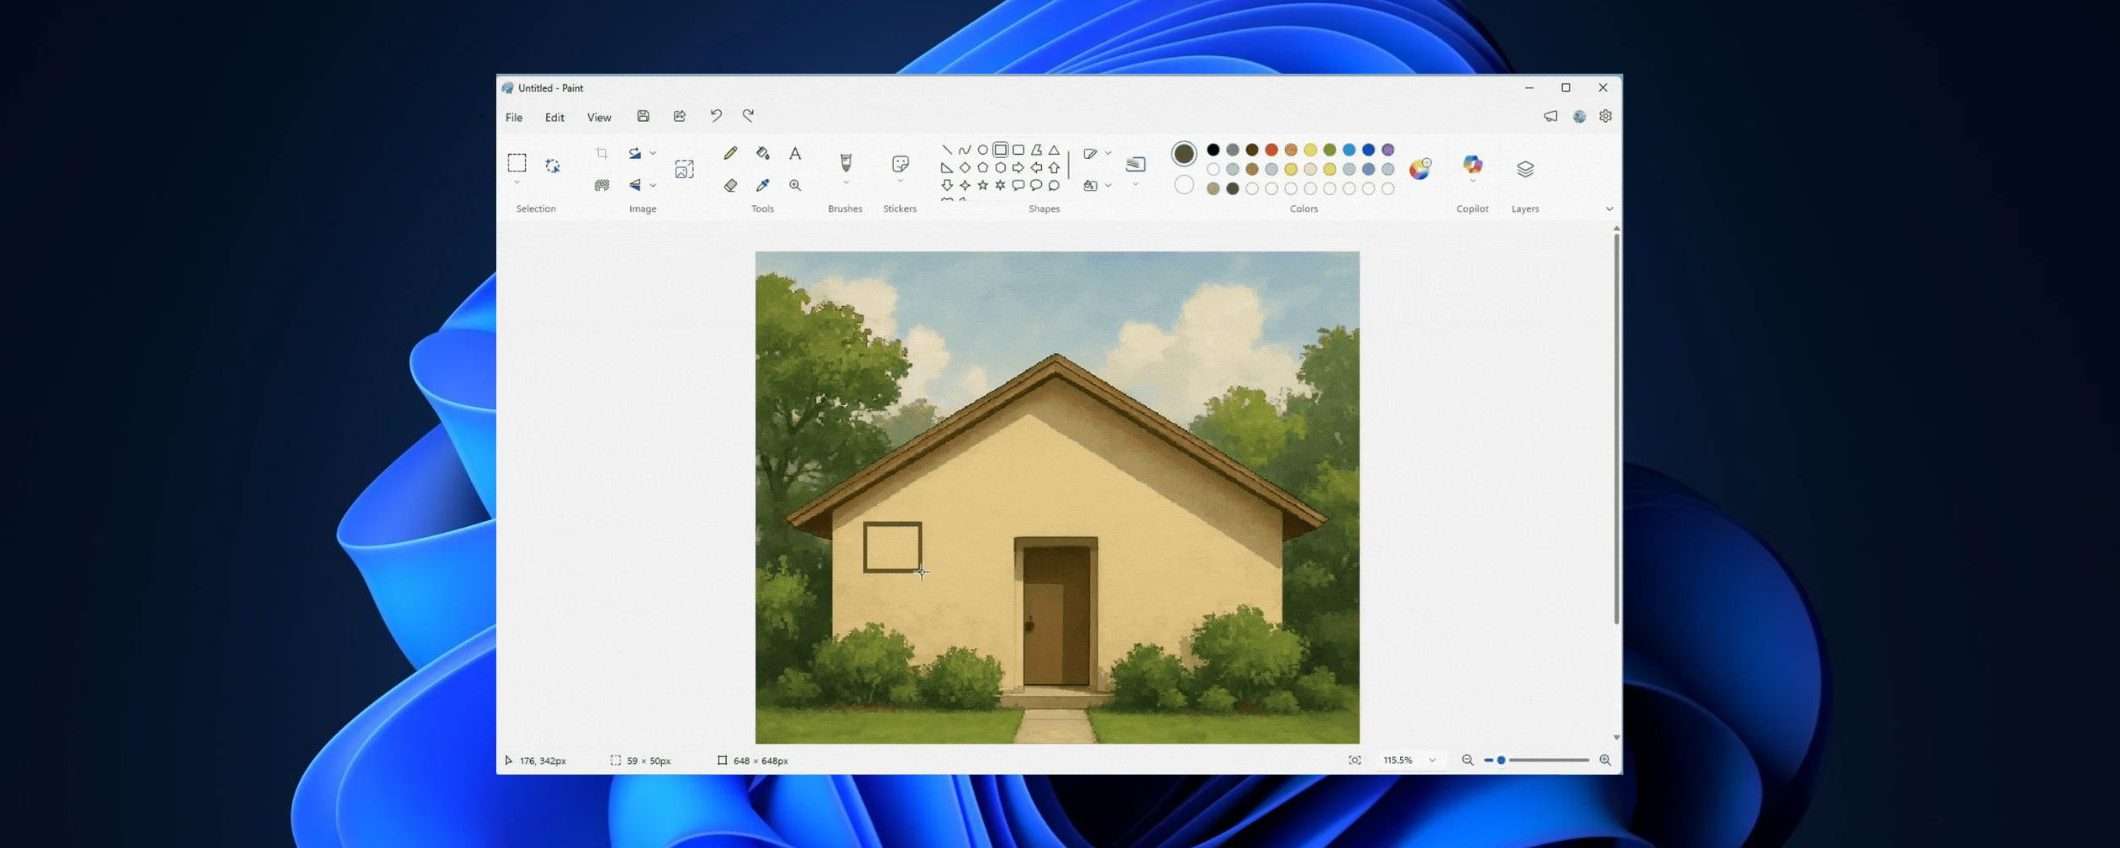The height and width of the screenshot is (848, 2120).
Task: Expand the Flip dropdown arrow
Action: 653,185
